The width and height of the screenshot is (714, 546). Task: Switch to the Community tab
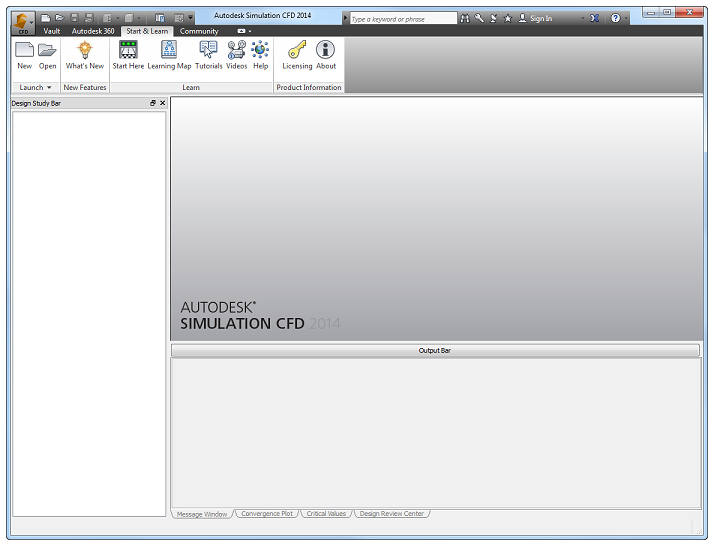coord(199,31)
